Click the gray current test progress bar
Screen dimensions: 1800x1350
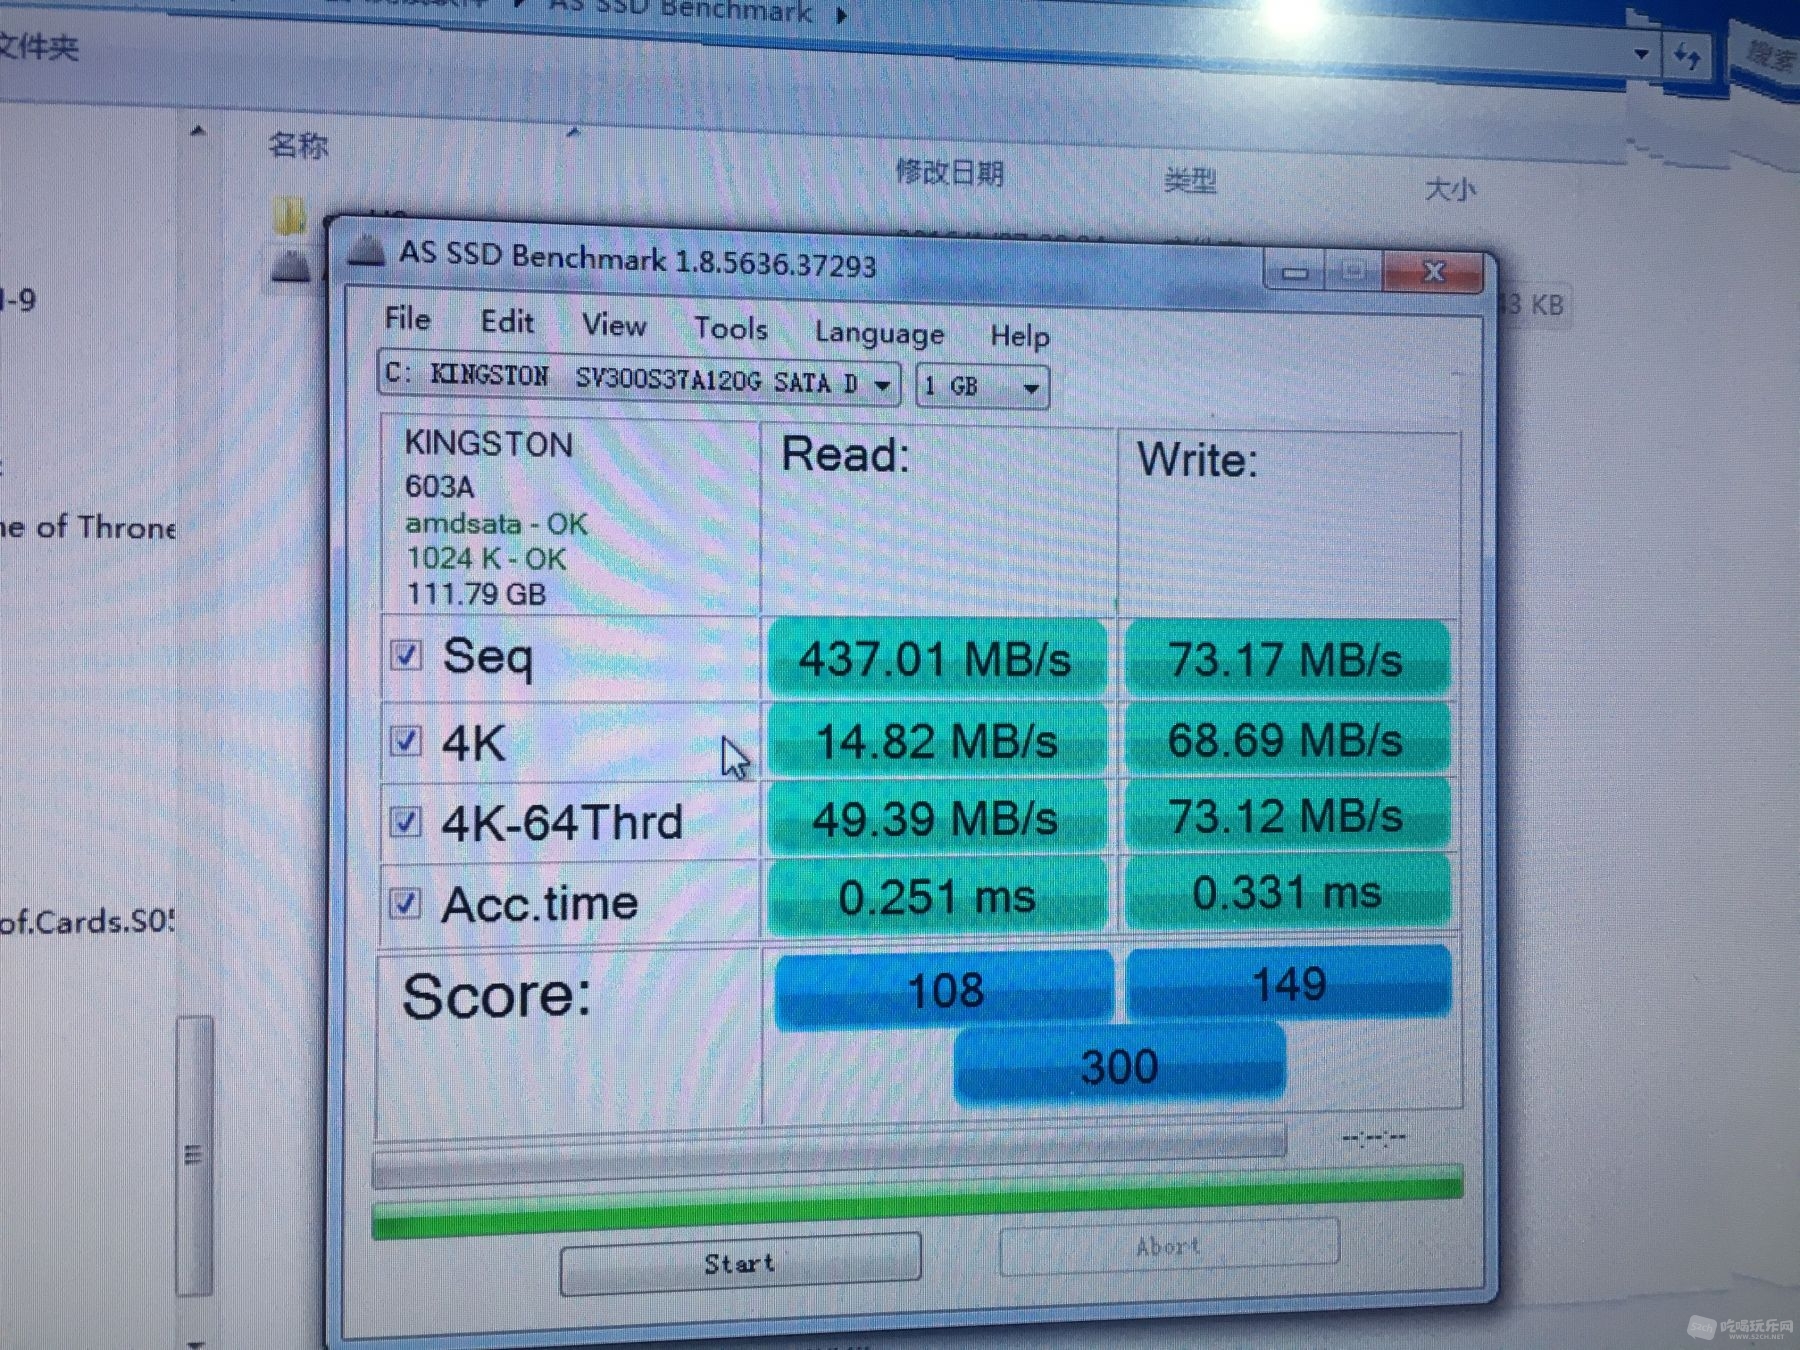click(829, 1154)
